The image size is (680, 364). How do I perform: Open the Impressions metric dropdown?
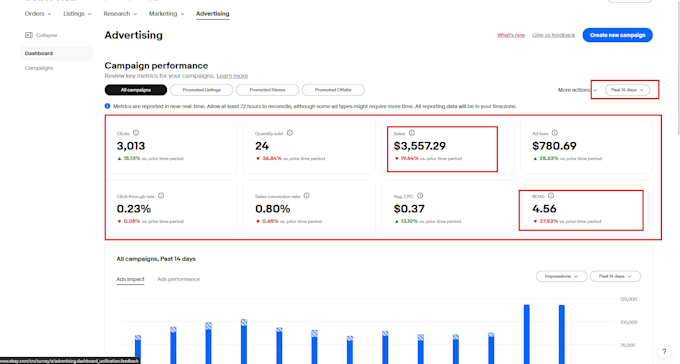(x=561, y=276)
